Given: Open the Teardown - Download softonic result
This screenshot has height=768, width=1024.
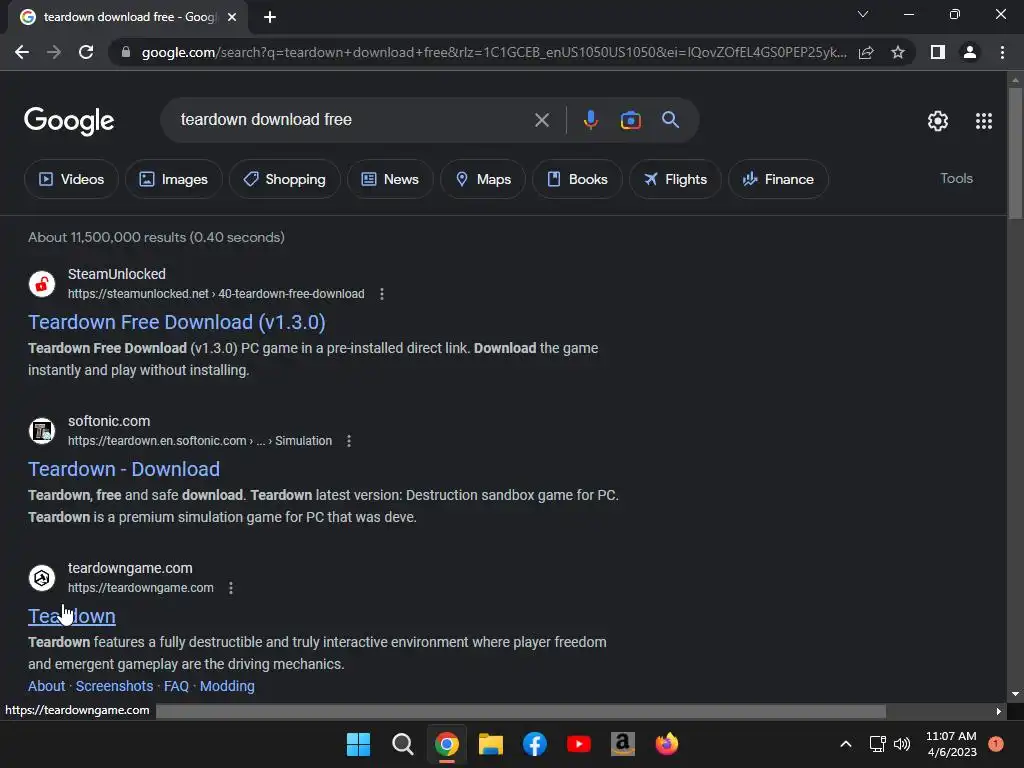Looking at the screenshot, I should [x=124, y=469].
